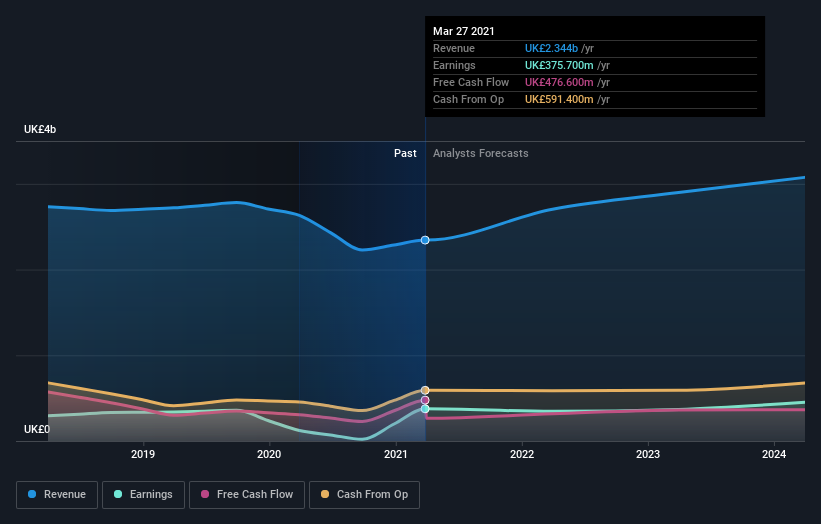Click the Past section label
This screenshot has height=524, width=821.
(405, 153)
